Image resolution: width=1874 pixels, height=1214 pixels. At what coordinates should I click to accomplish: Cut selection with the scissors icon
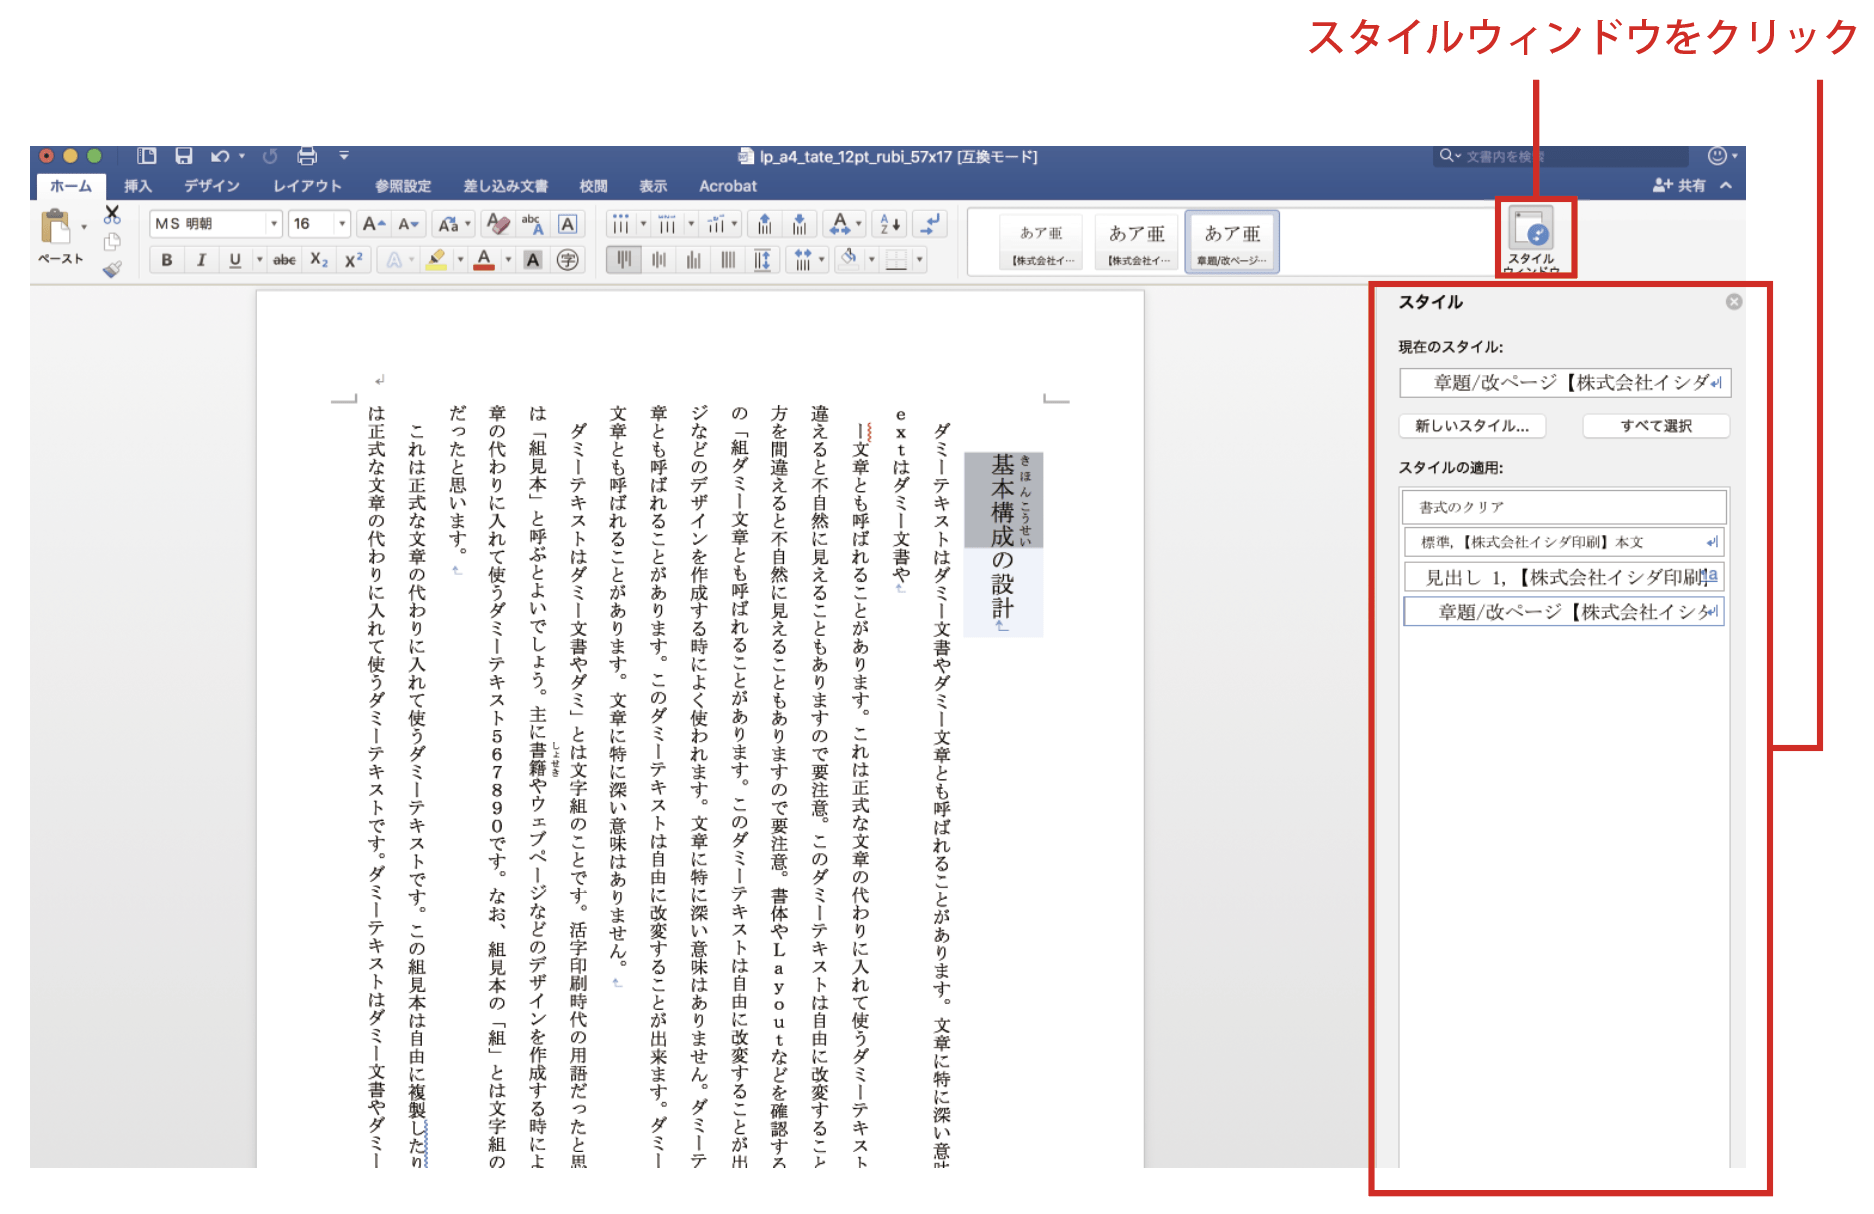click(112, 215)
